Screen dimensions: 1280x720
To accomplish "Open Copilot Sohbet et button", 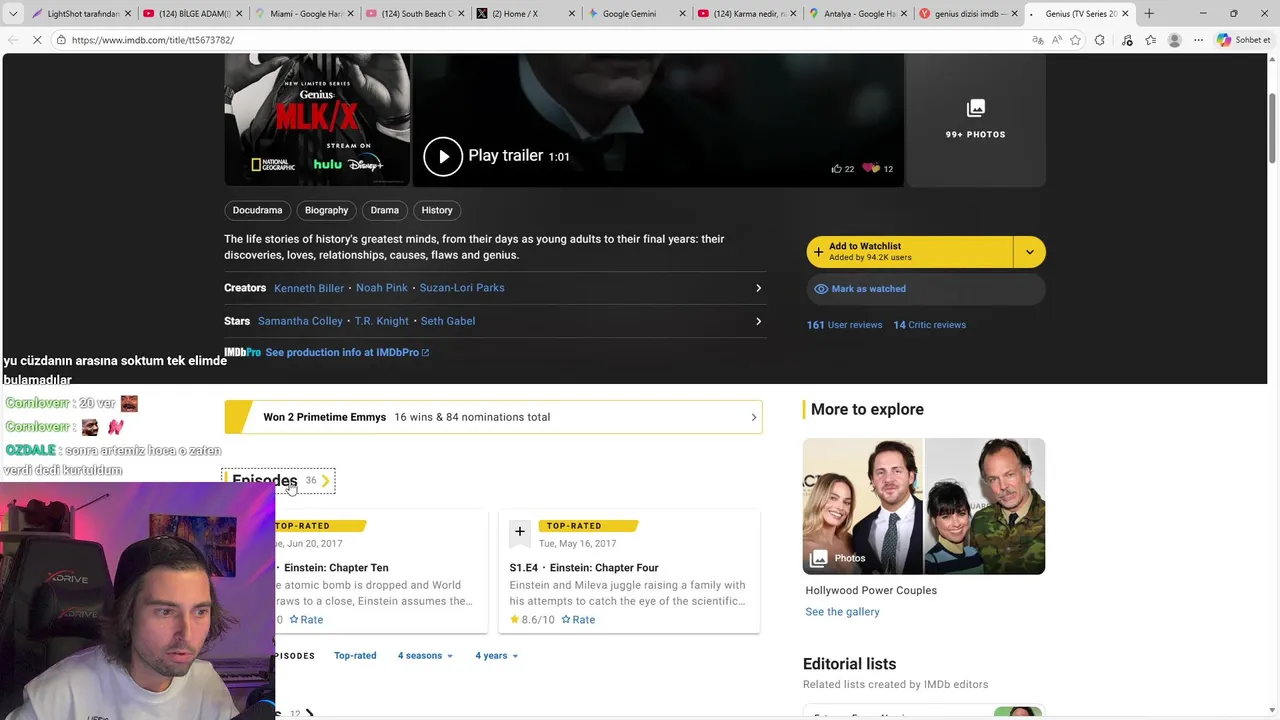I will (x=1244, y=40).
